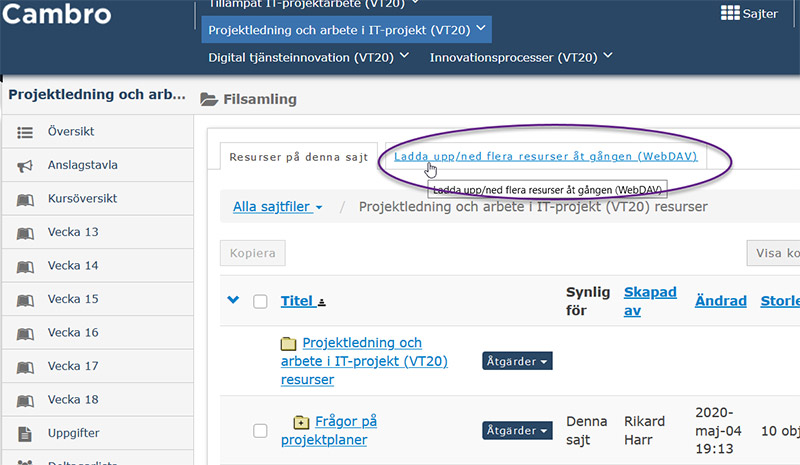Expand the Alla sajtfiler dropdown

click(x=278, y=207)
